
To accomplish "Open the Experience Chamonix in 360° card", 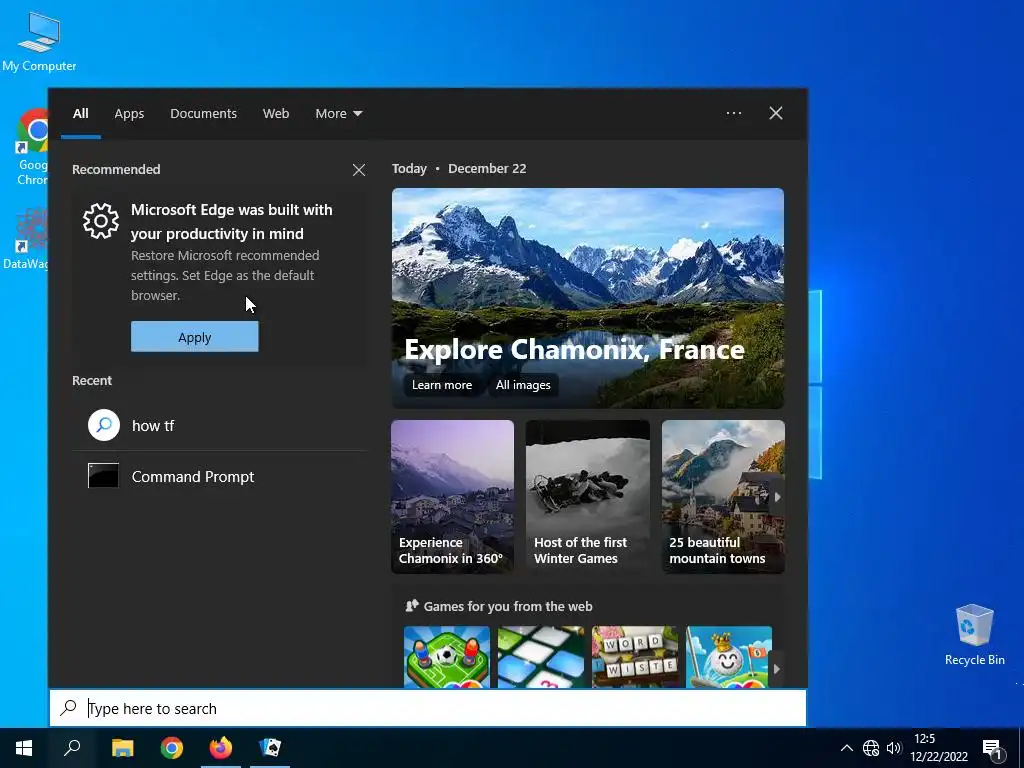I will pyautogui.click(x=453, y=496).
